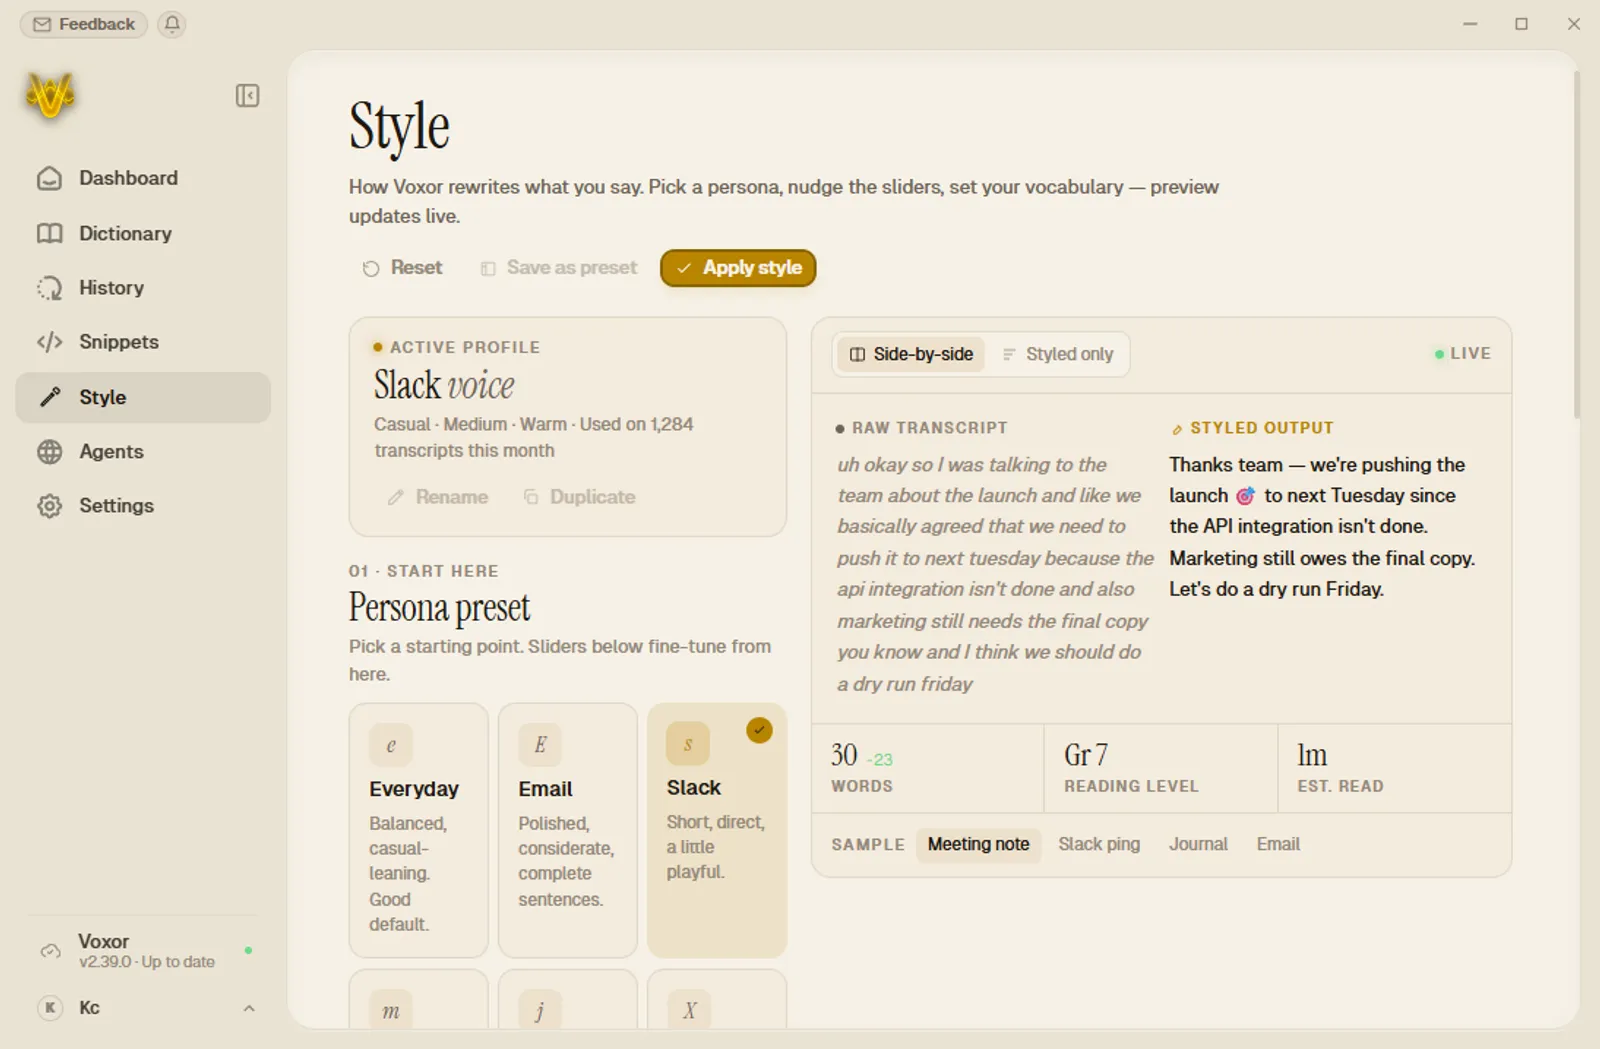The width and height of the screenshot is (1600, 1049).
Task: Click the Slack card checkmark badge
Action: (x=760, y=730)
